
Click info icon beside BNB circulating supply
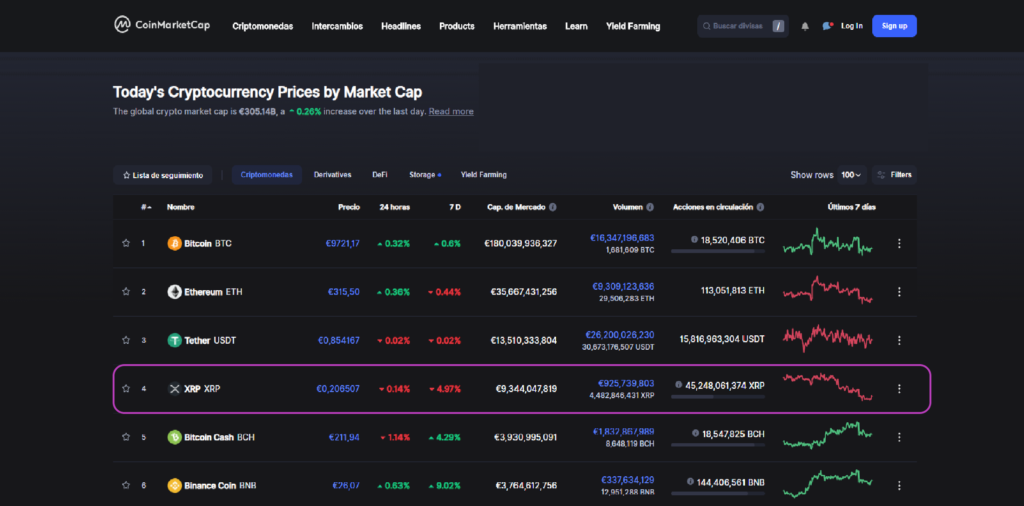tap(690, 481)
